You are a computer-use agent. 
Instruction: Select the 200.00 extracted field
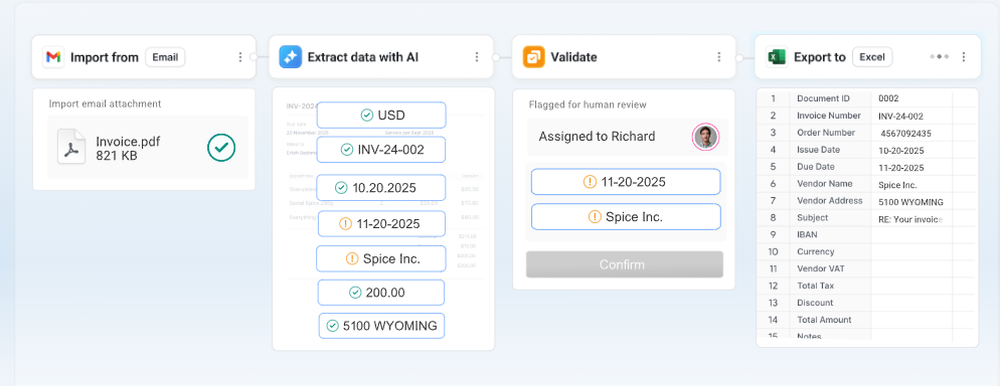pyautogui.click(x=381, y=292)
